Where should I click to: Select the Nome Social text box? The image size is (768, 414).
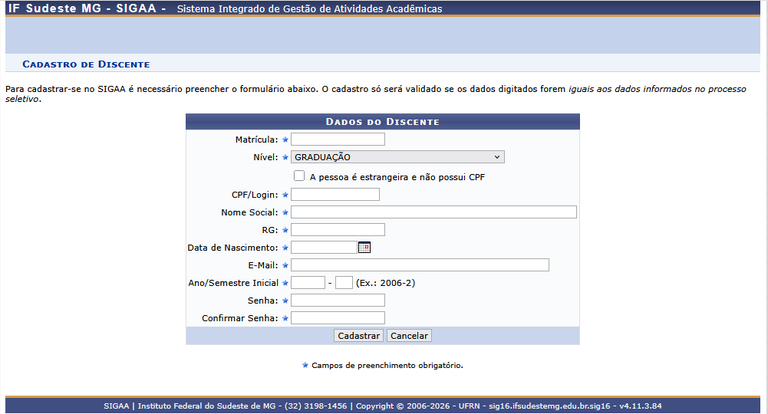tap(433, 212)
